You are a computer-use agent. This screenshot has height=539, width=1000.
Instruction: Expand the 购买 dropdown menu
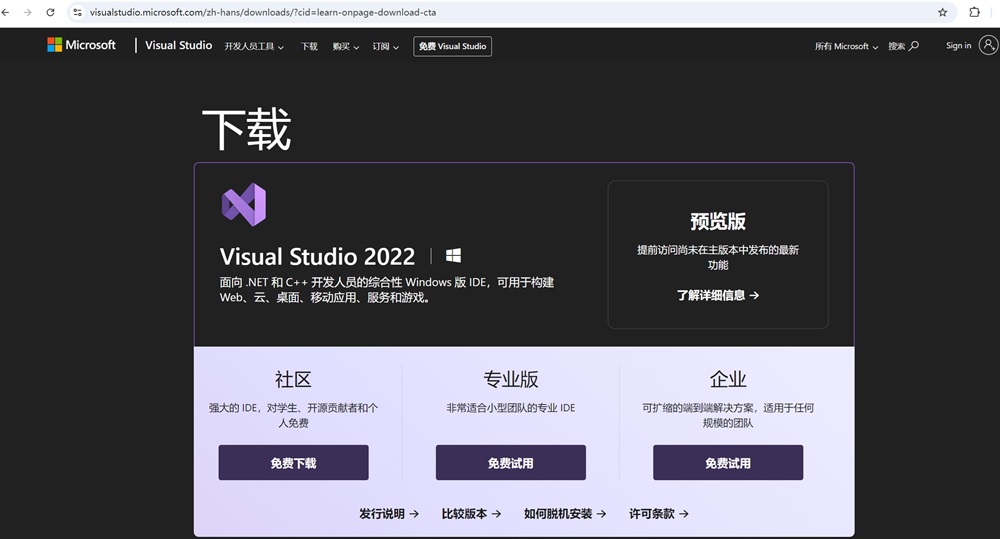pyautogui.click(x=346, y=47)
